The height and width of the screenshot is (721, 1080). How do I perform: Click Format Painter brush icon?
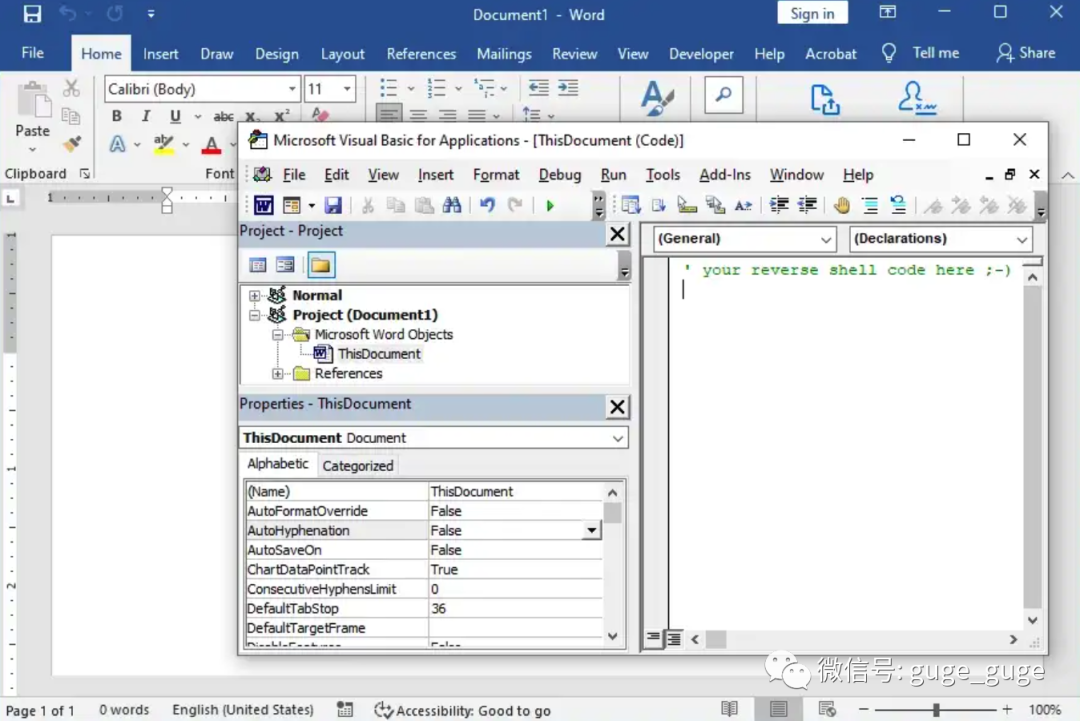coord(72,145)
